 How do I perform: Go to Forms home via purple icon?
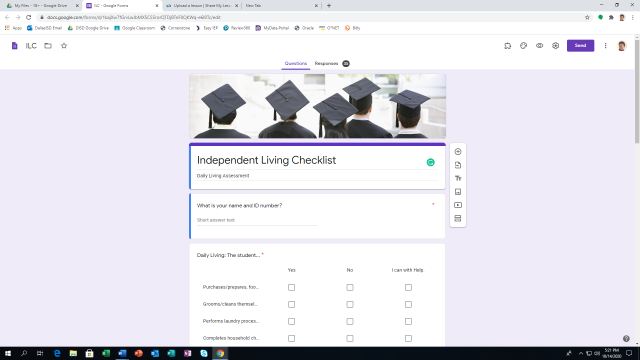point(15,46)
